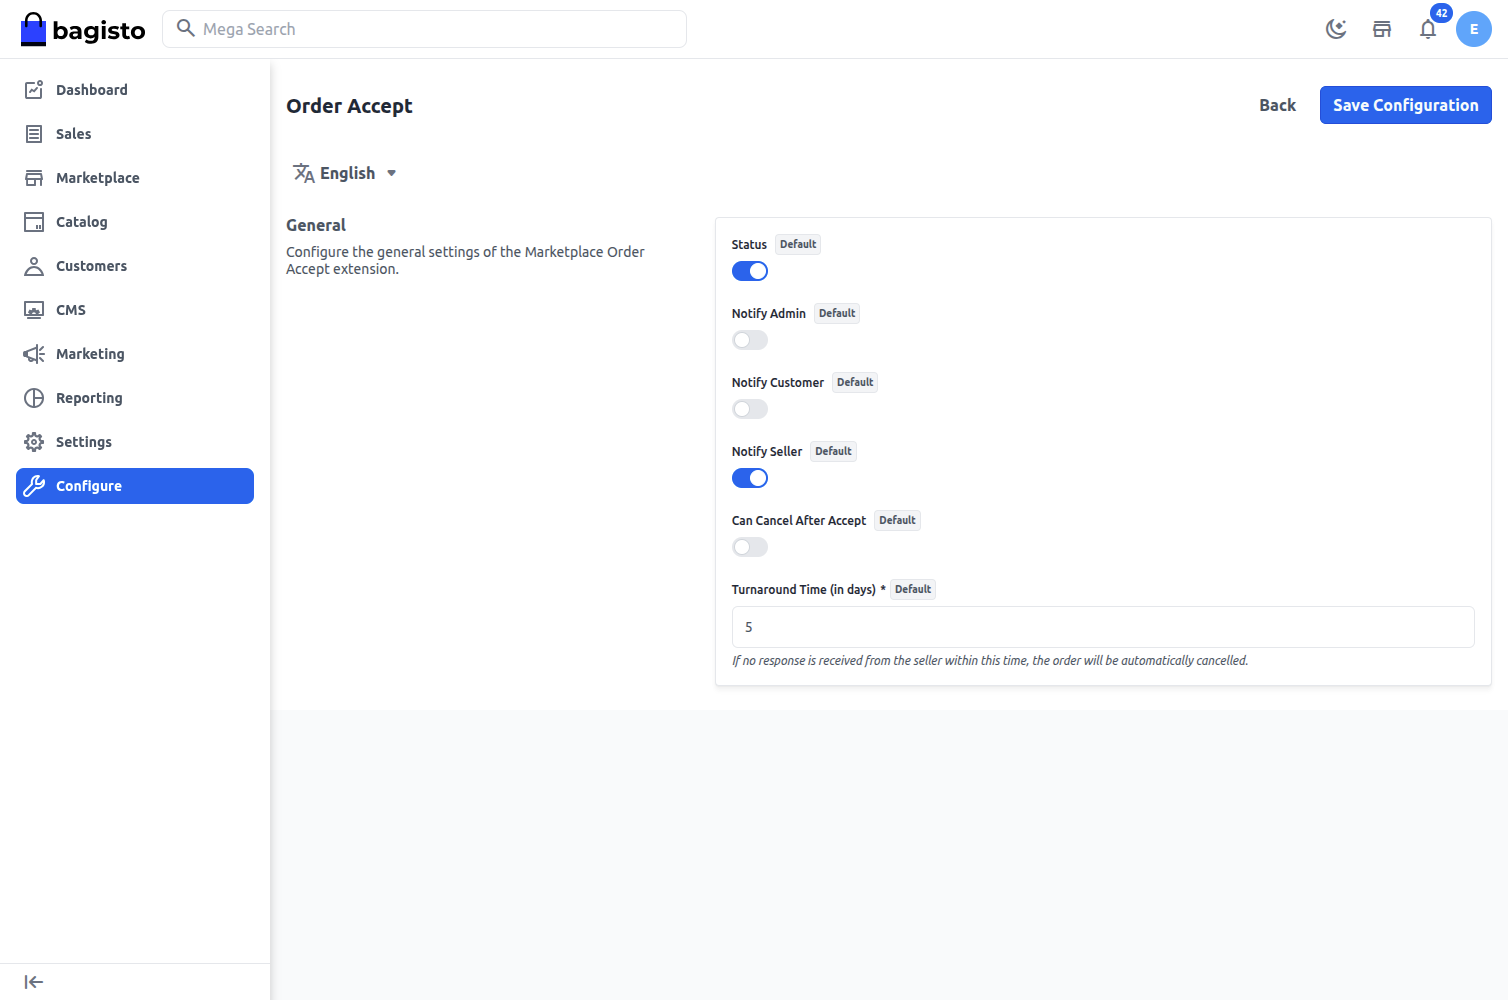Viewport: 1508px width, 1000px height.
Task: Open the storefront shop icon
Action: (1382, 29)
